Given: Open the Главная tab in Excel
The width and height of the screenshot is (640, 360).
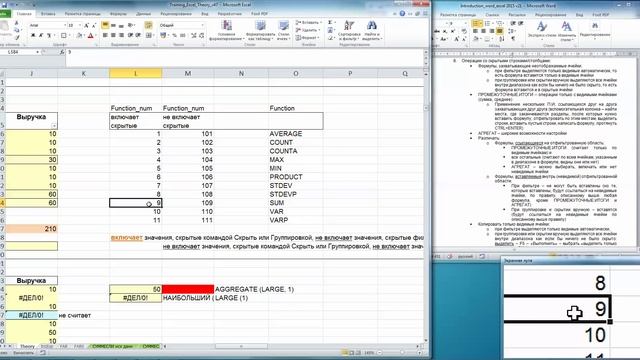Looking at the screenshot, I should coord(24,14).
